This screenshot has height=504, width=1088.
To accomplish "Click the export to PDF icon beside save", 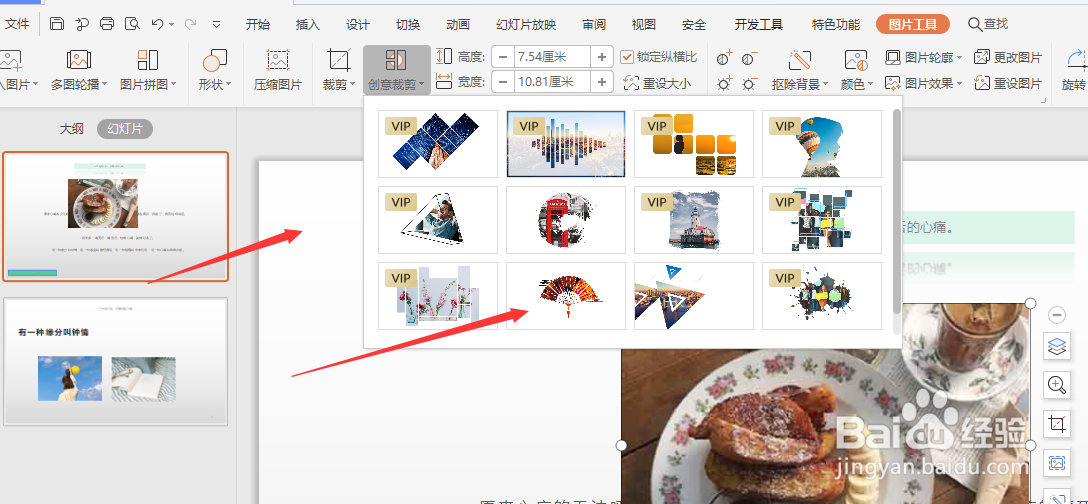I will click(x=82, y=24).
